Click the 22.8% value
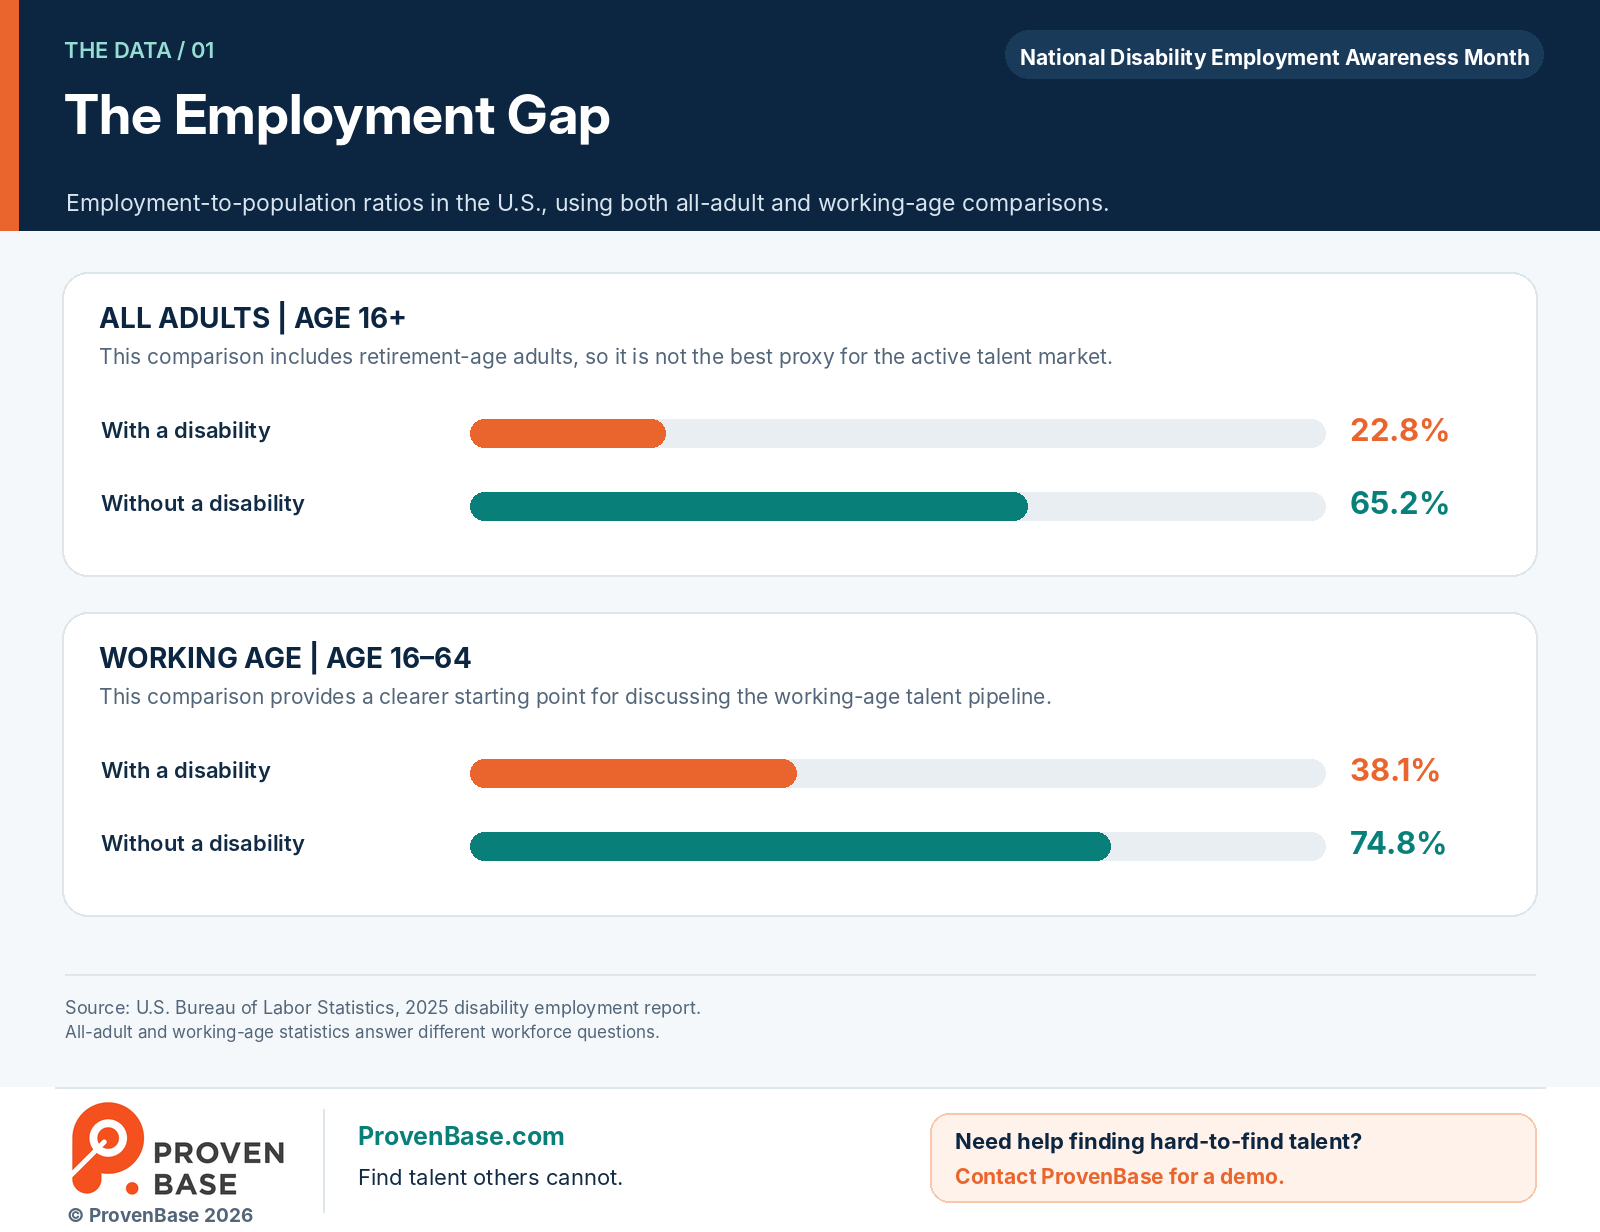Image resolution: width=1600 pixels, height=1232 pixels. 1399,430
